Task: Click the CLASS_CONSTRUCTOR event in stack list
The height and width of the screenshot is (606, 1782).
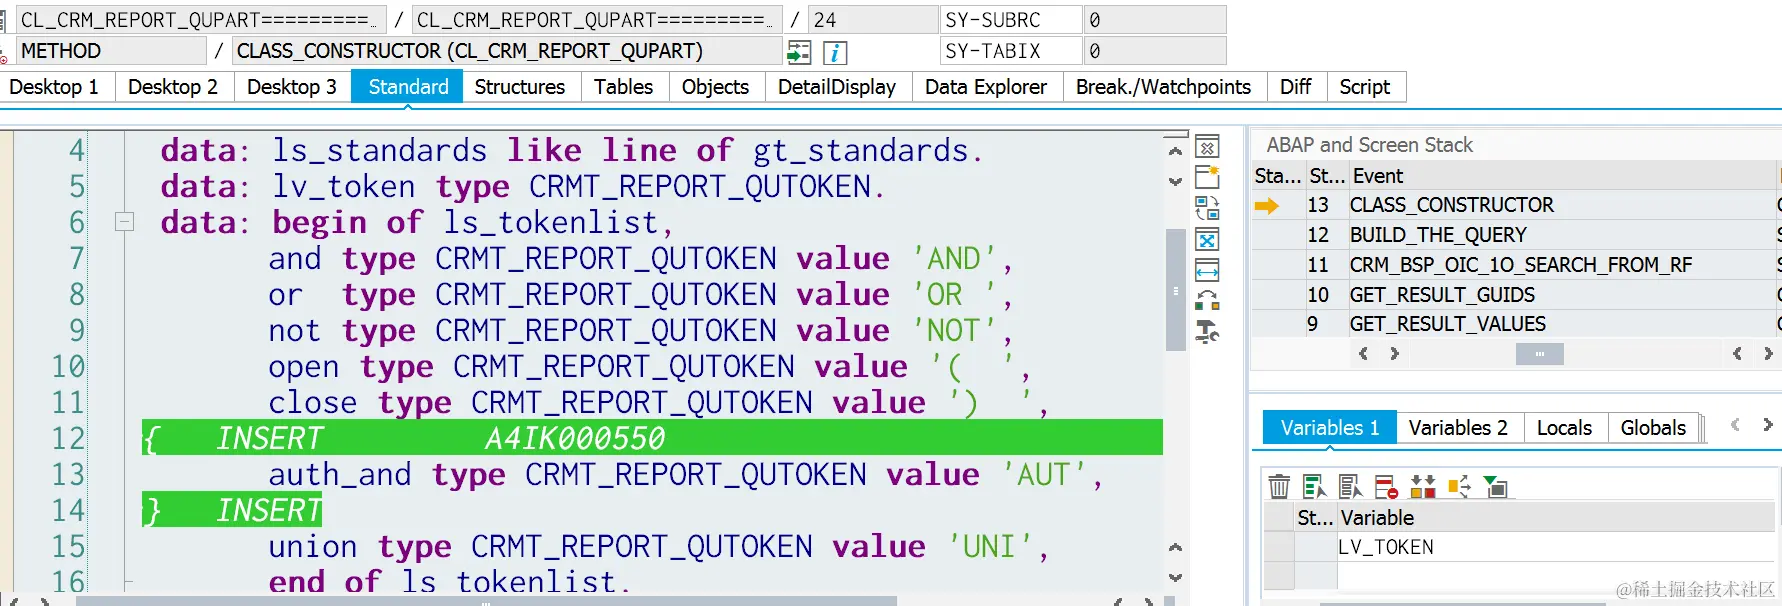Action: [x=1452, y=205]
